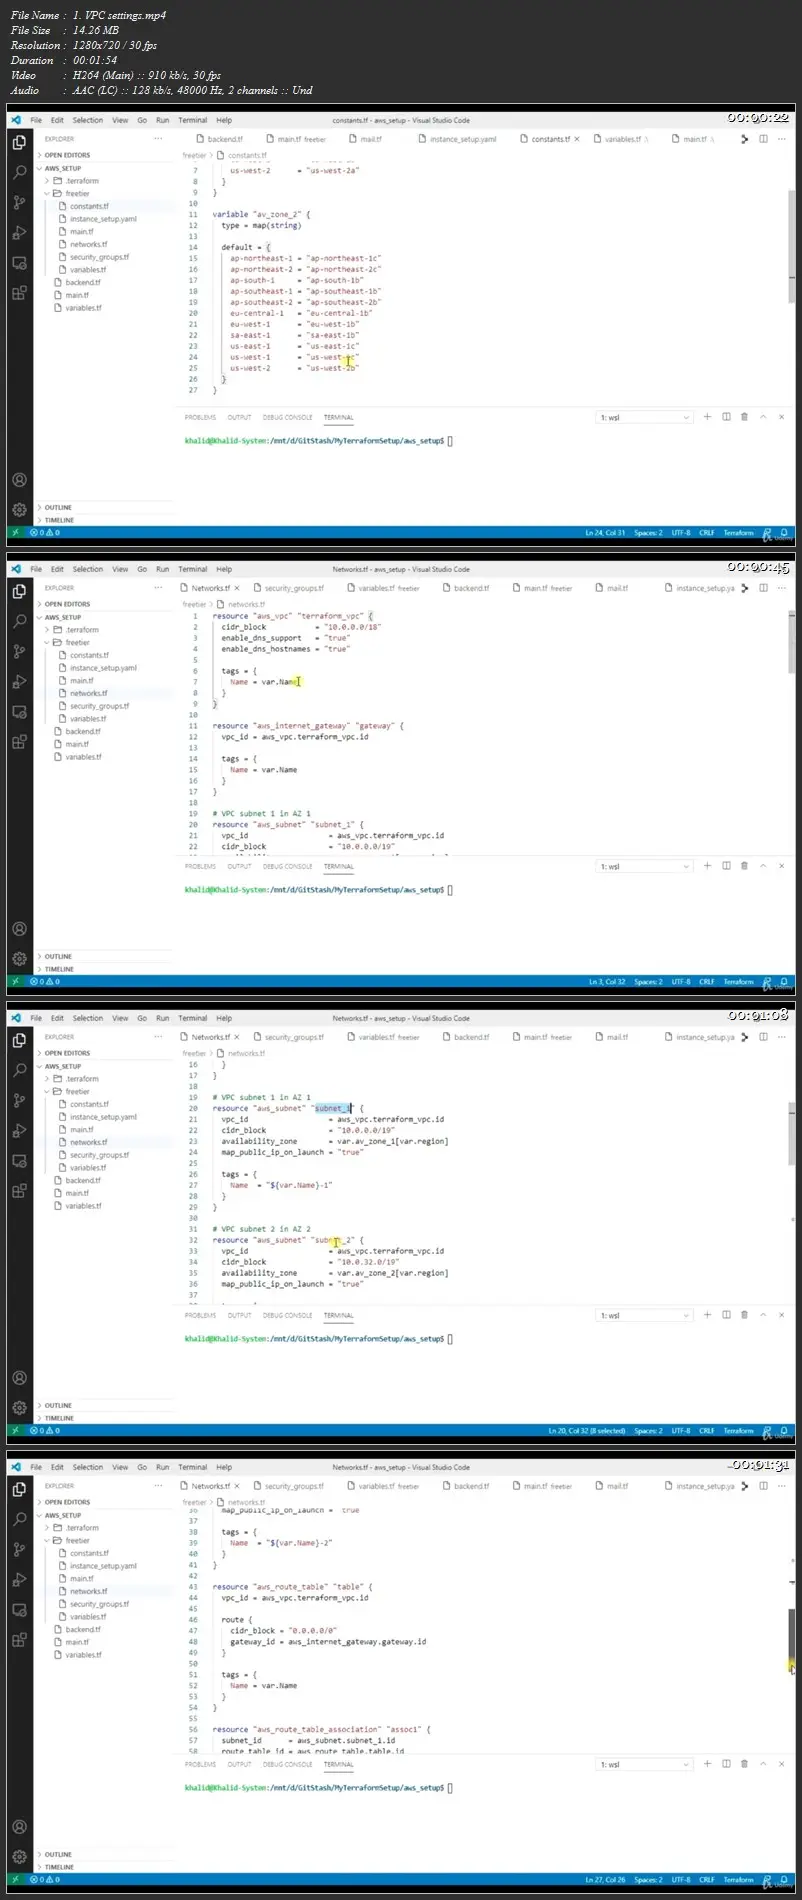Open Explorer view in the 00:00:22 frame
The image size is (802, 1900).
tap(19, 143)
